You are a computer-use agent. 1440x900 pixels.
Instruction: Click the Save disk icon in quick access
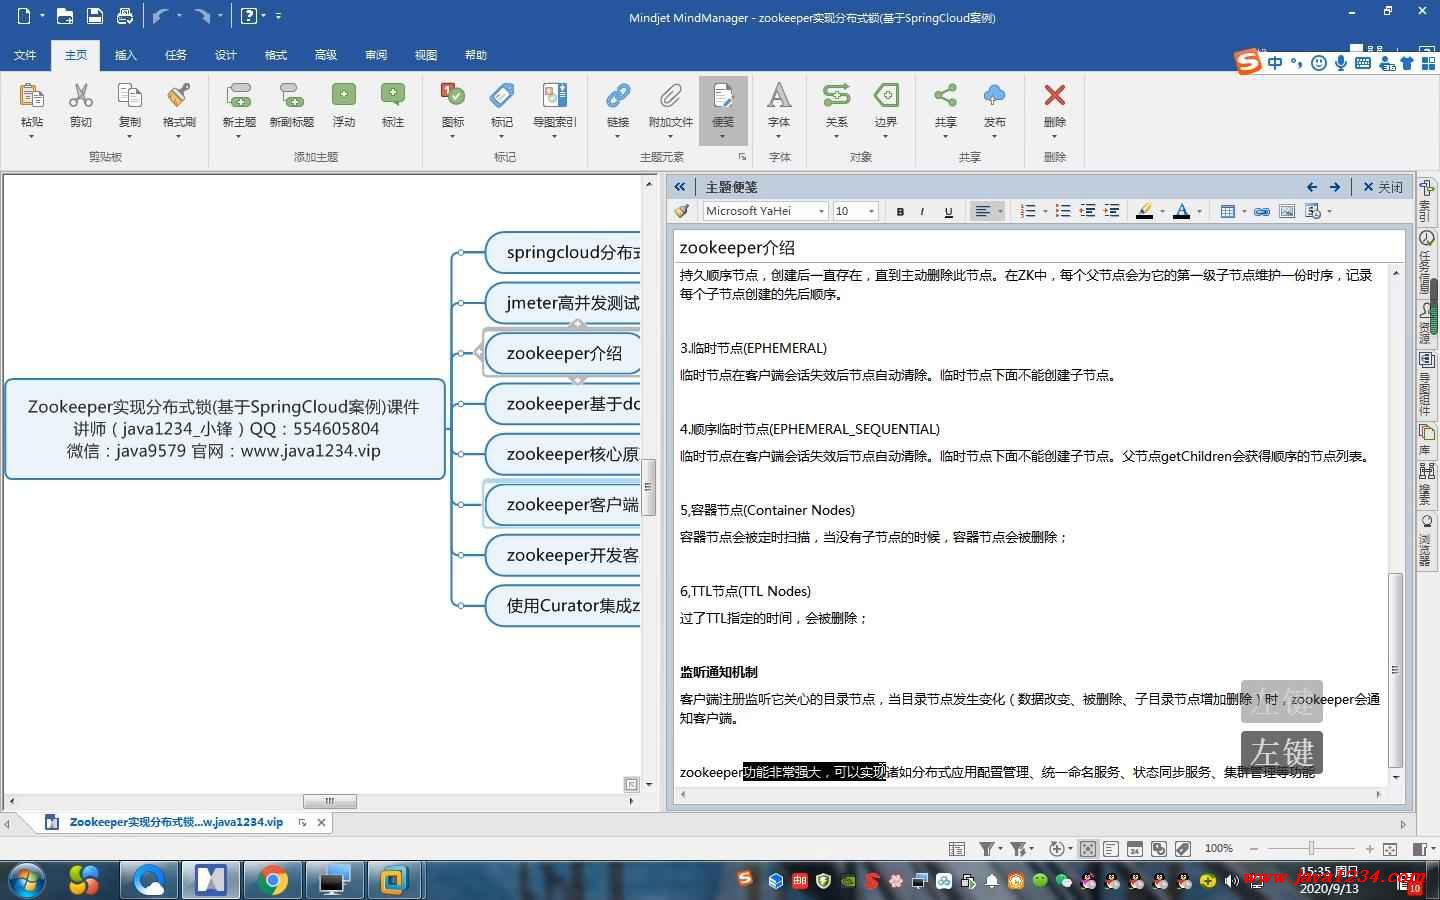pyautogui.click(x=95, y=16)
